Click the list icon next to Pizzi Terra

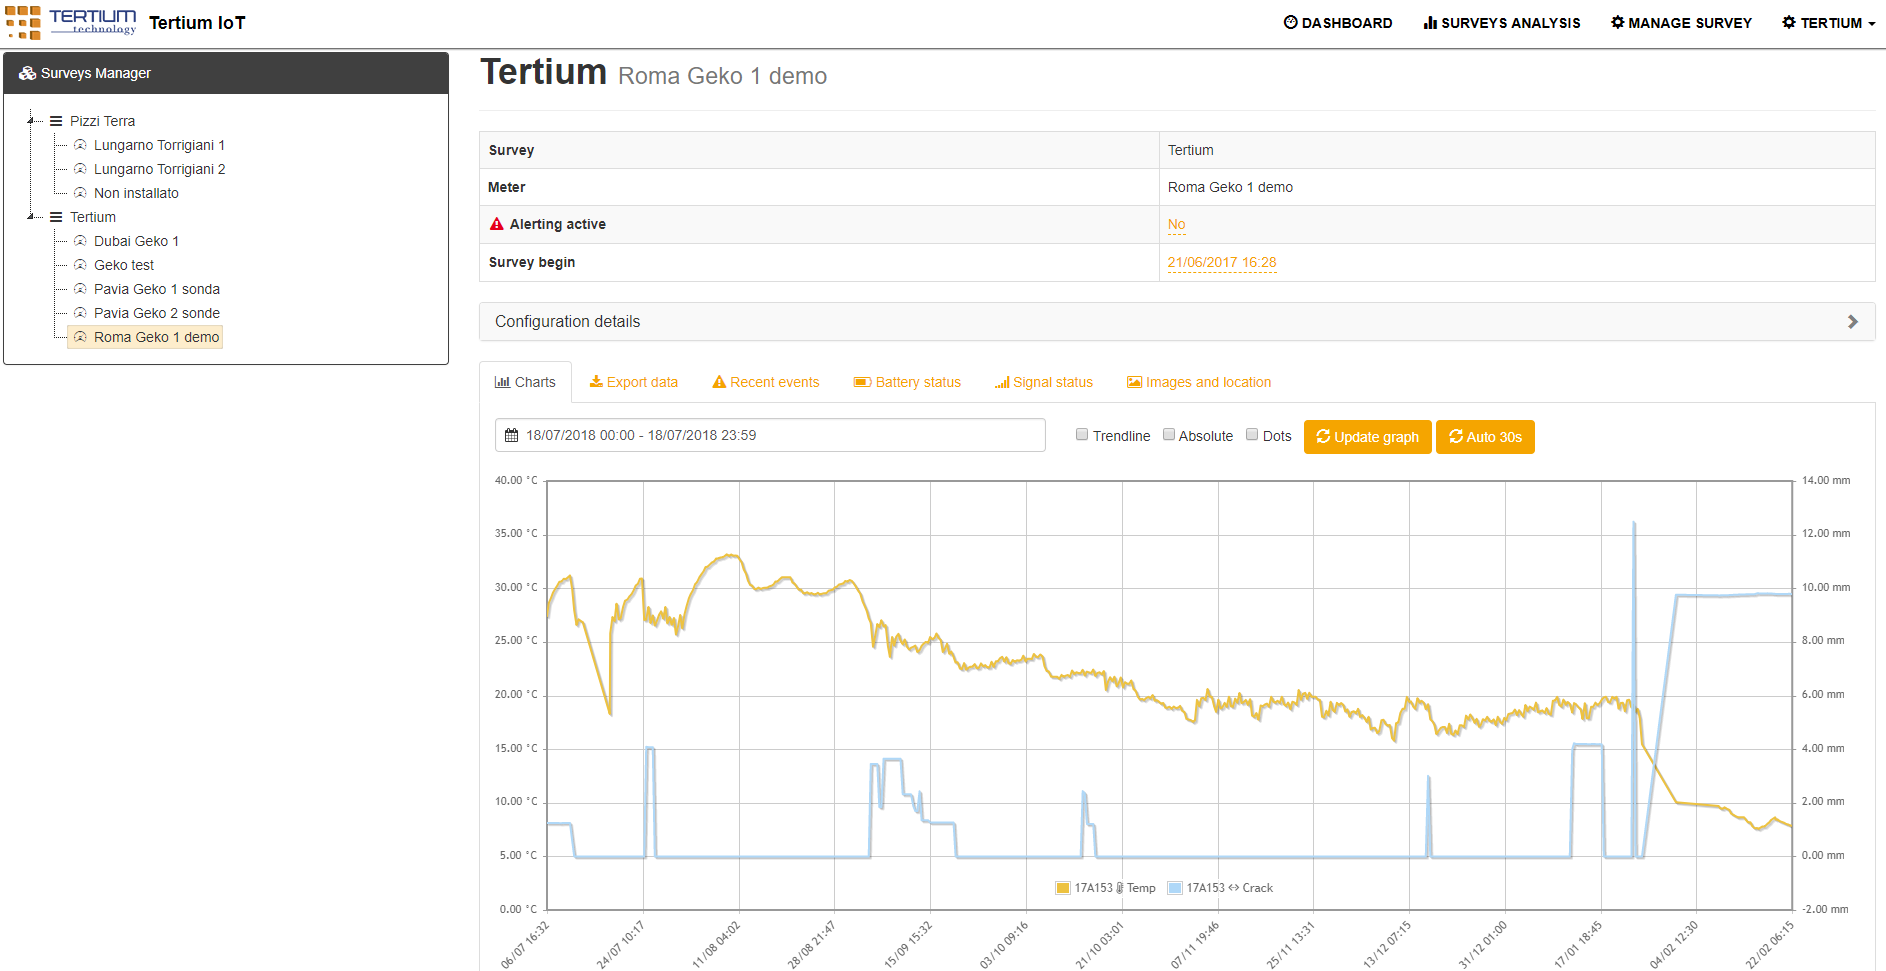pos(56,121)
